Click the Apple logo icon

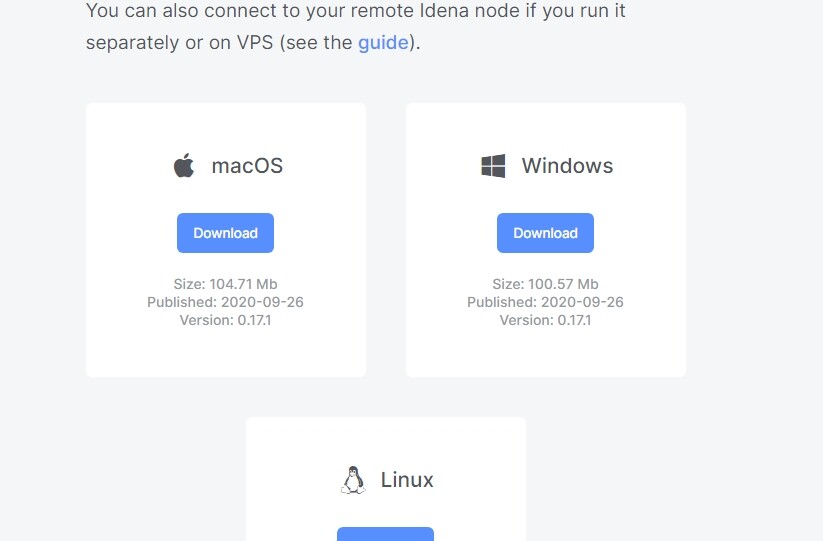point(184,166)
